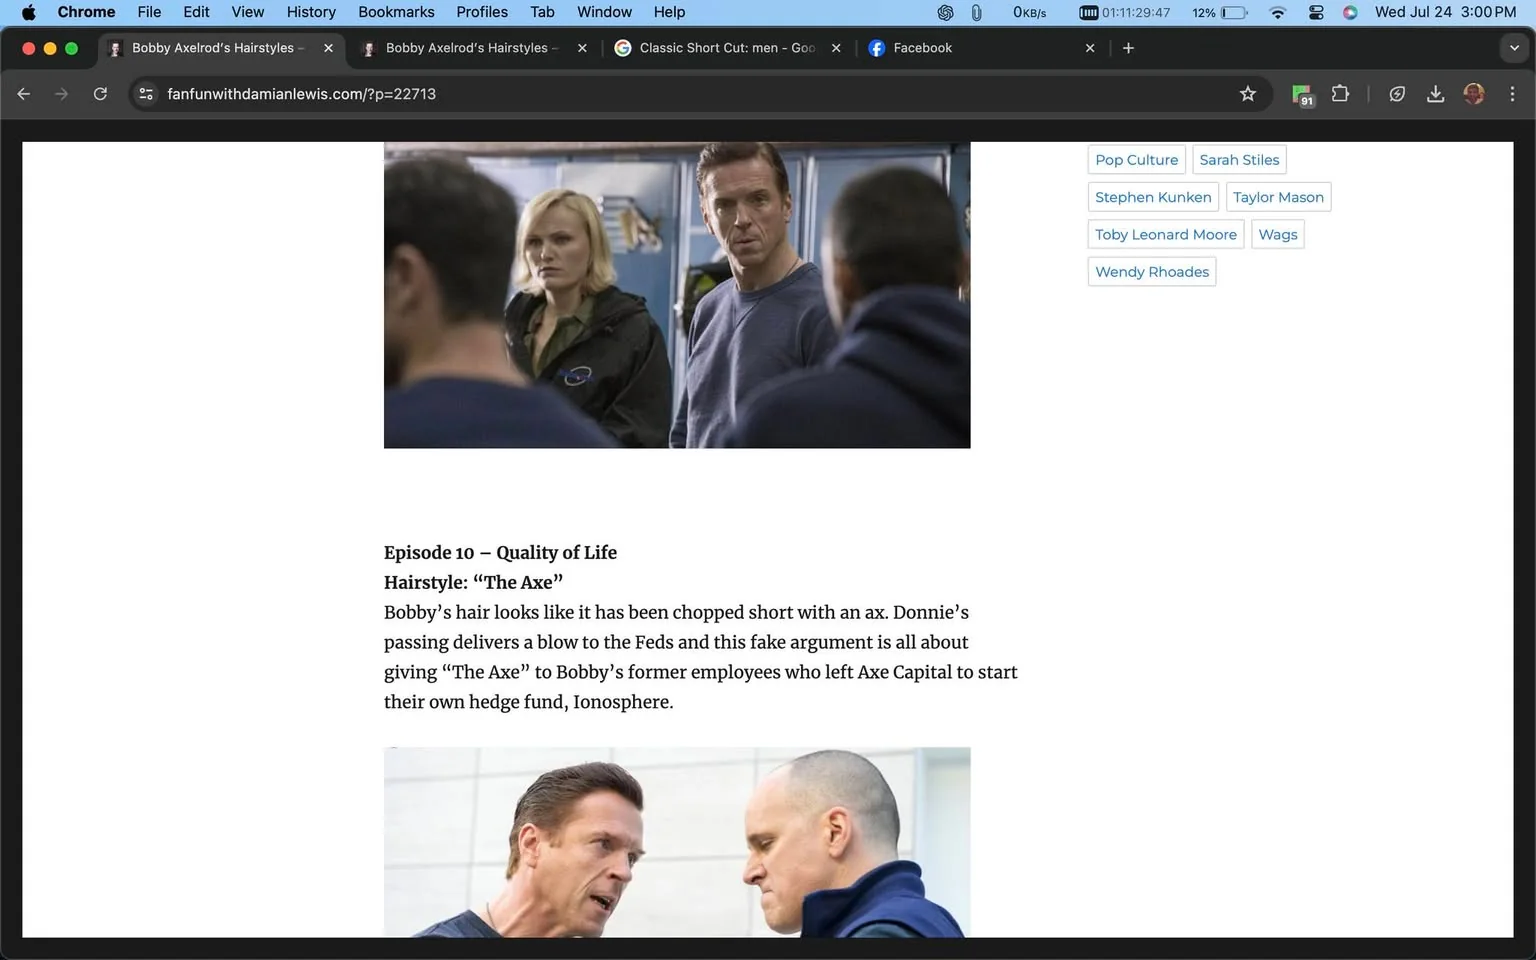Open a new tab with plus
Image resolution: width=1536 pixels, height=960 pixels.
point(1128,48)
